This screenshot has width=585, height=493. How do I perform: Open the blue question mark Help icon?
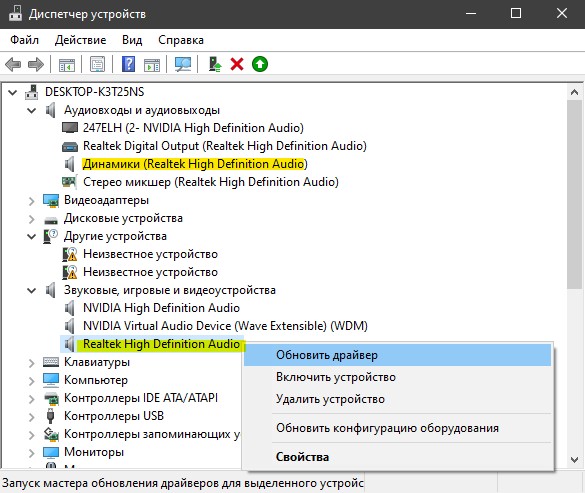click(128, 64)
